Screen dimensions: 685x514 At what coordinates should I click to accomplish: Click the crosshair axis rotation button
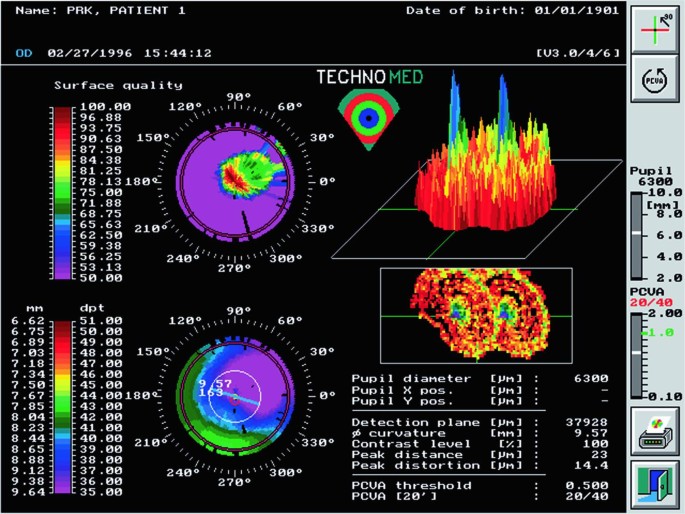655,28
